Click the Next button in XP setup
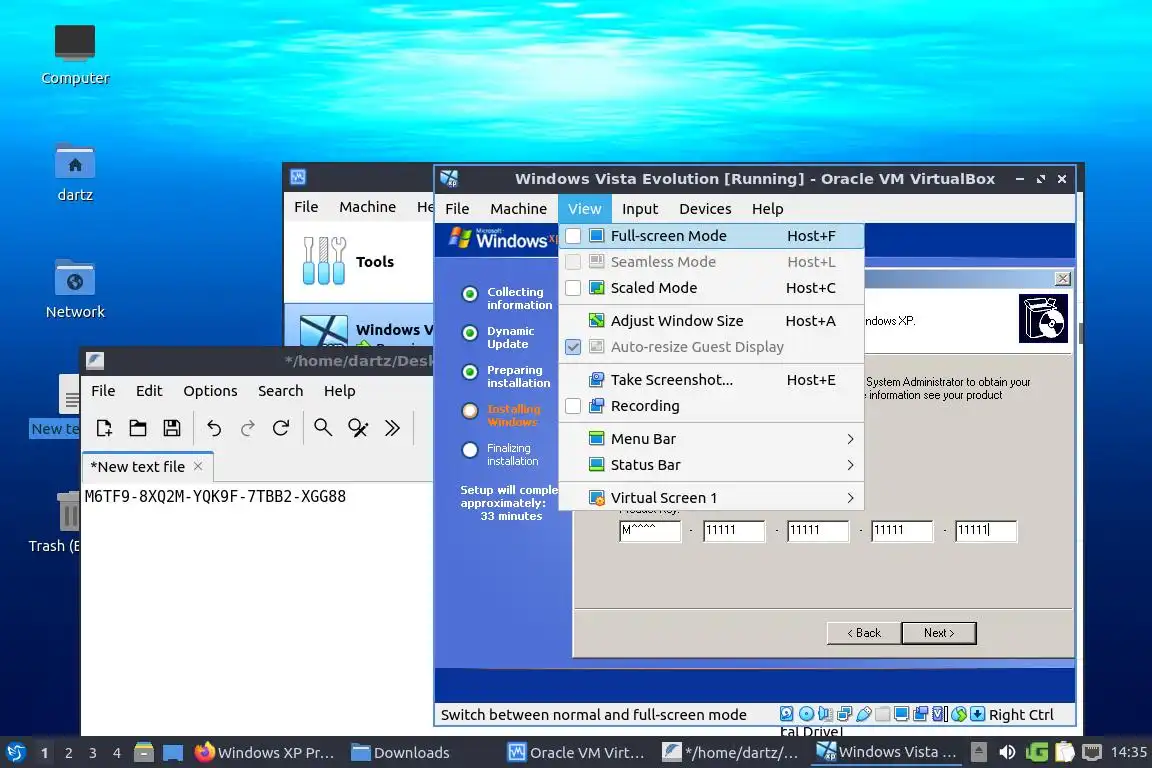 tap(939, 633)
